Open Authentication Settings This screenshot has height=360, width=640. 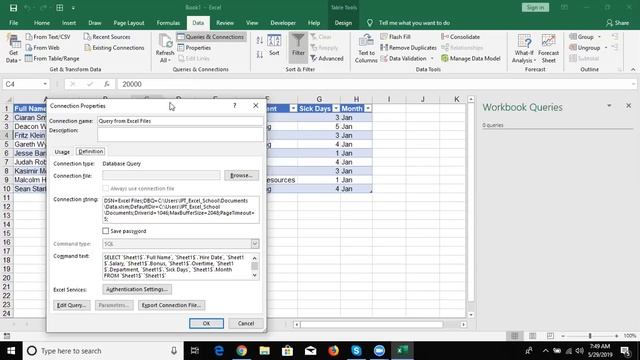point(137,289)
